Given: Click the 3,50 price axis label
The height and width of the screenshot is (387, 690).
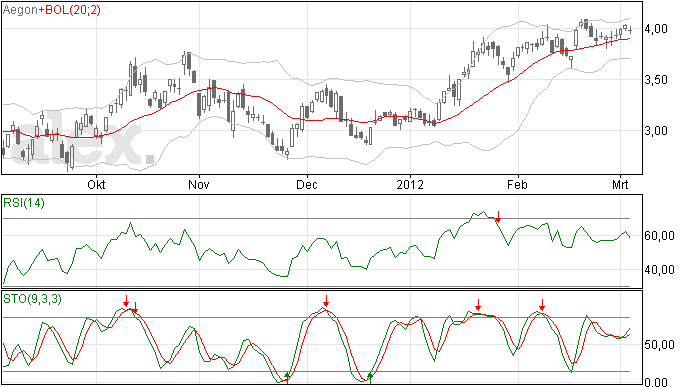Looking at the screenshot, I should 656,80.
